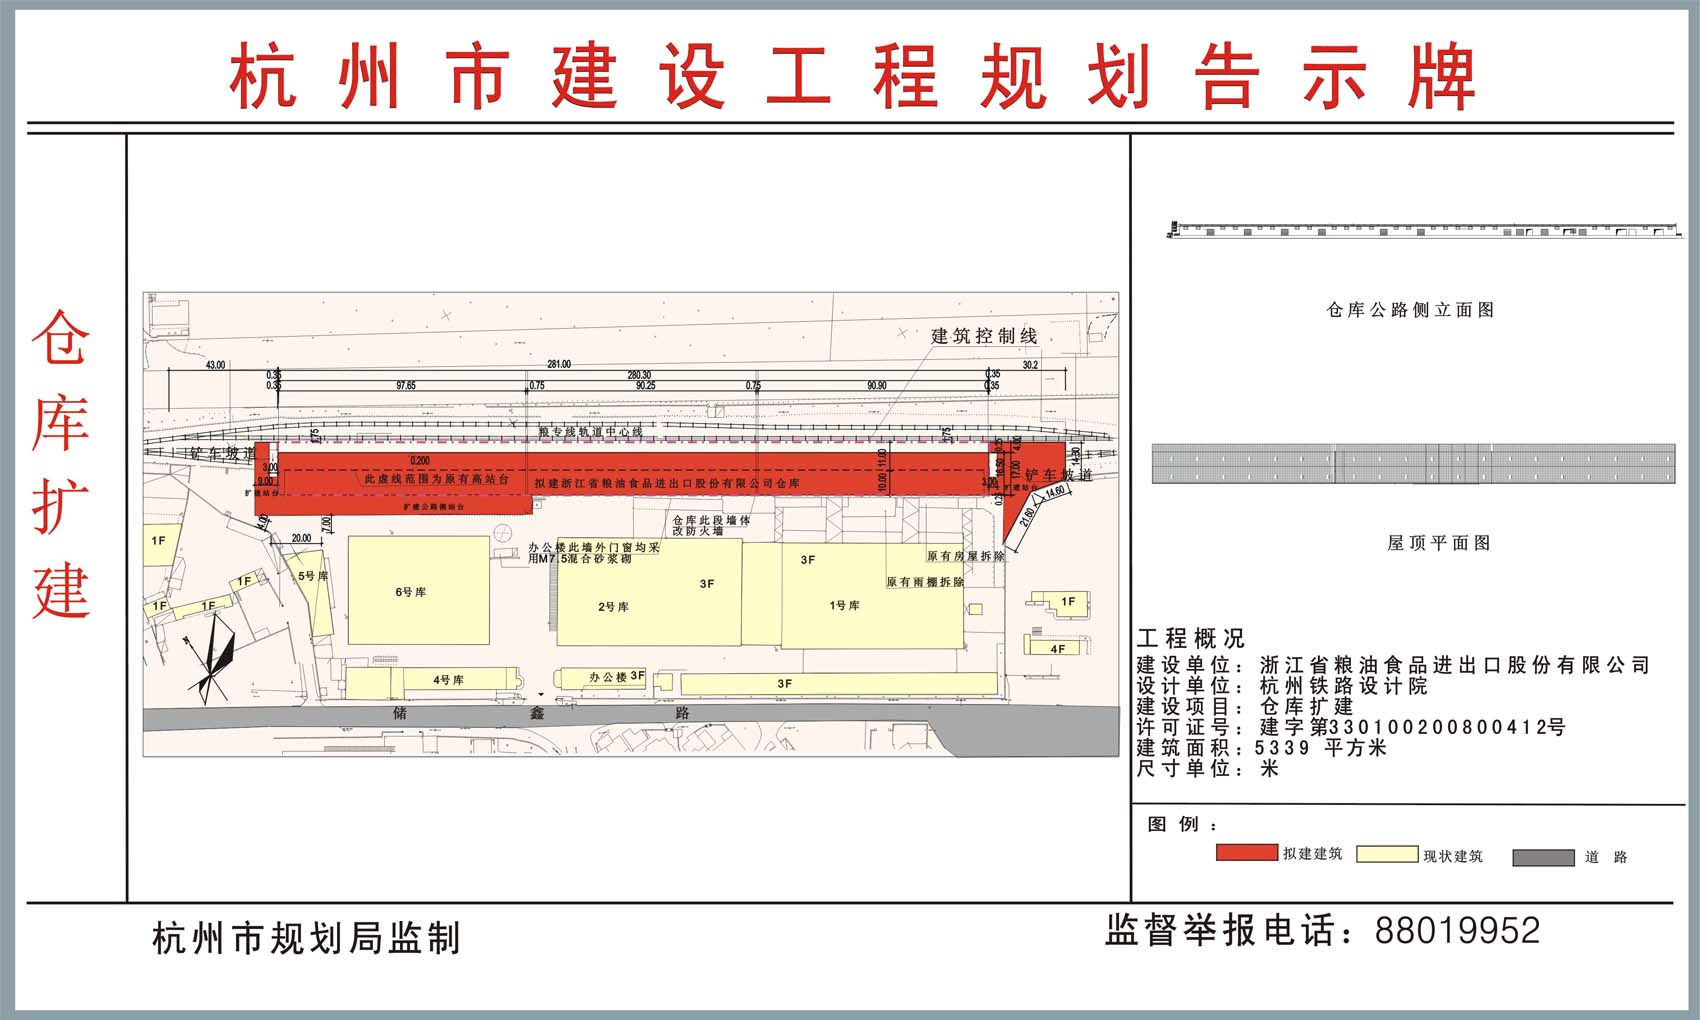Image resolution: width=1700 pixels, height=1020 pixels.
Task: Select the 4F building east of 1号库
Action: click(x=1057, y=648)
